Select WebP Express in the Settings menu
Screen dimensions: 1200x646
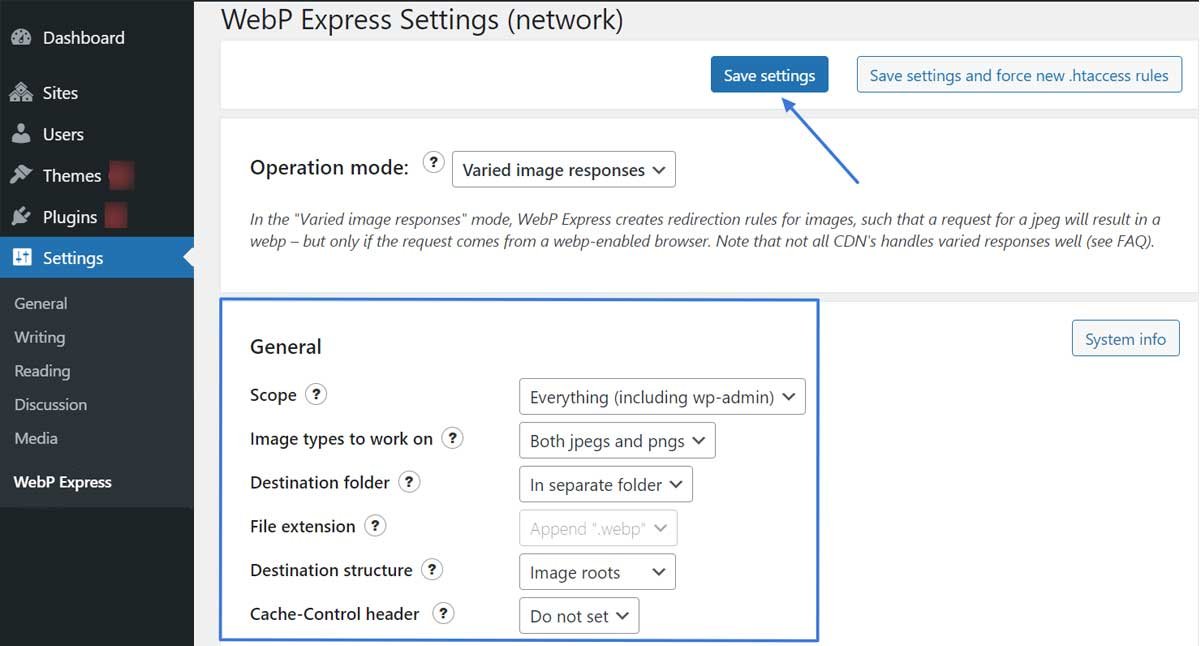[x=61, y=482]
